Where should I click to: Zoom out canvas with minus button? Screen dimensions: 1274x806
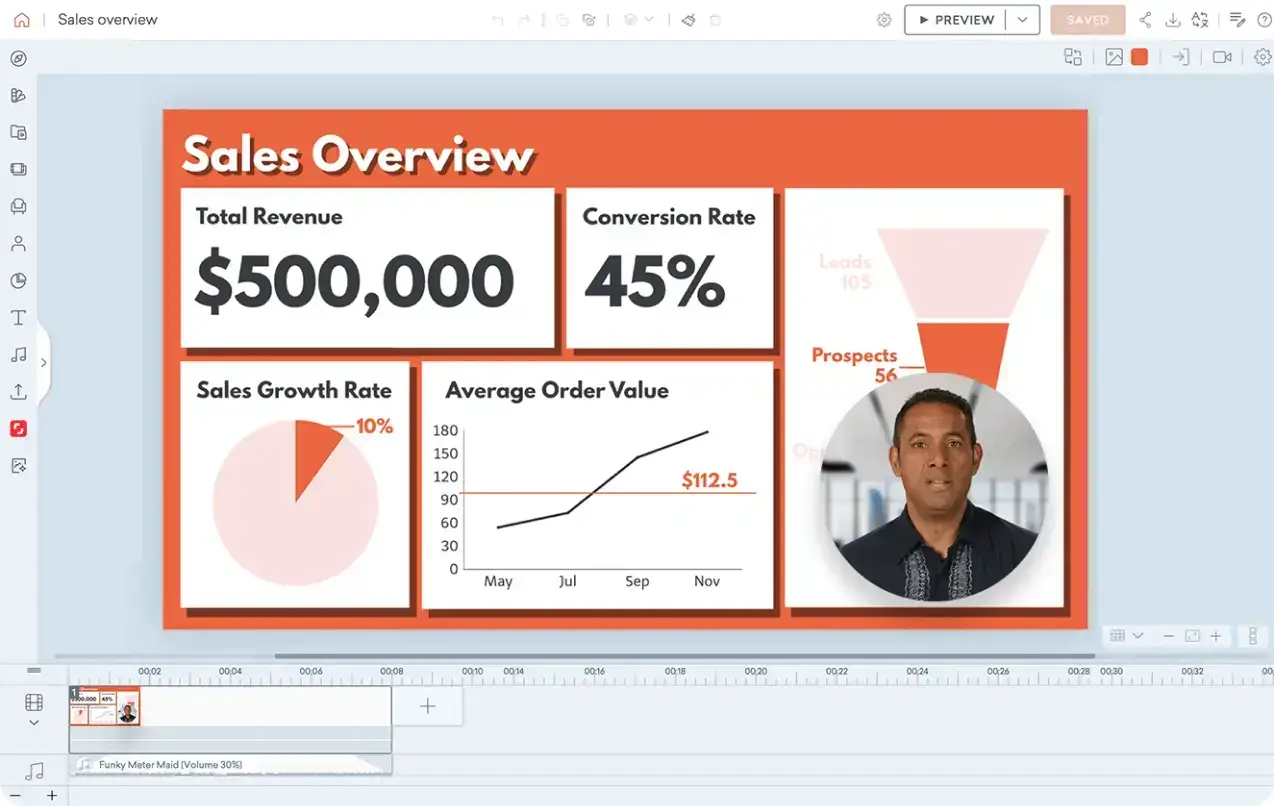(1168, 636)
